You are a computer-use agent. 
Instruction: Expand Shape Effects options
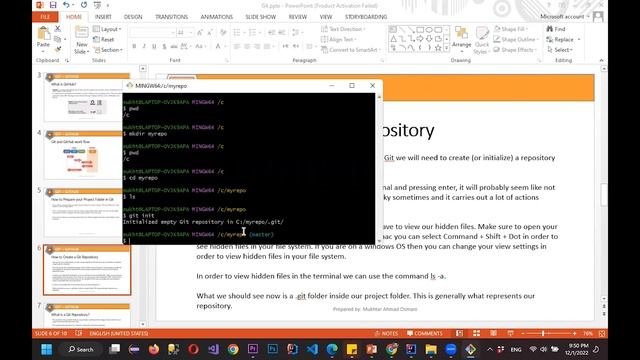[515, 49]
